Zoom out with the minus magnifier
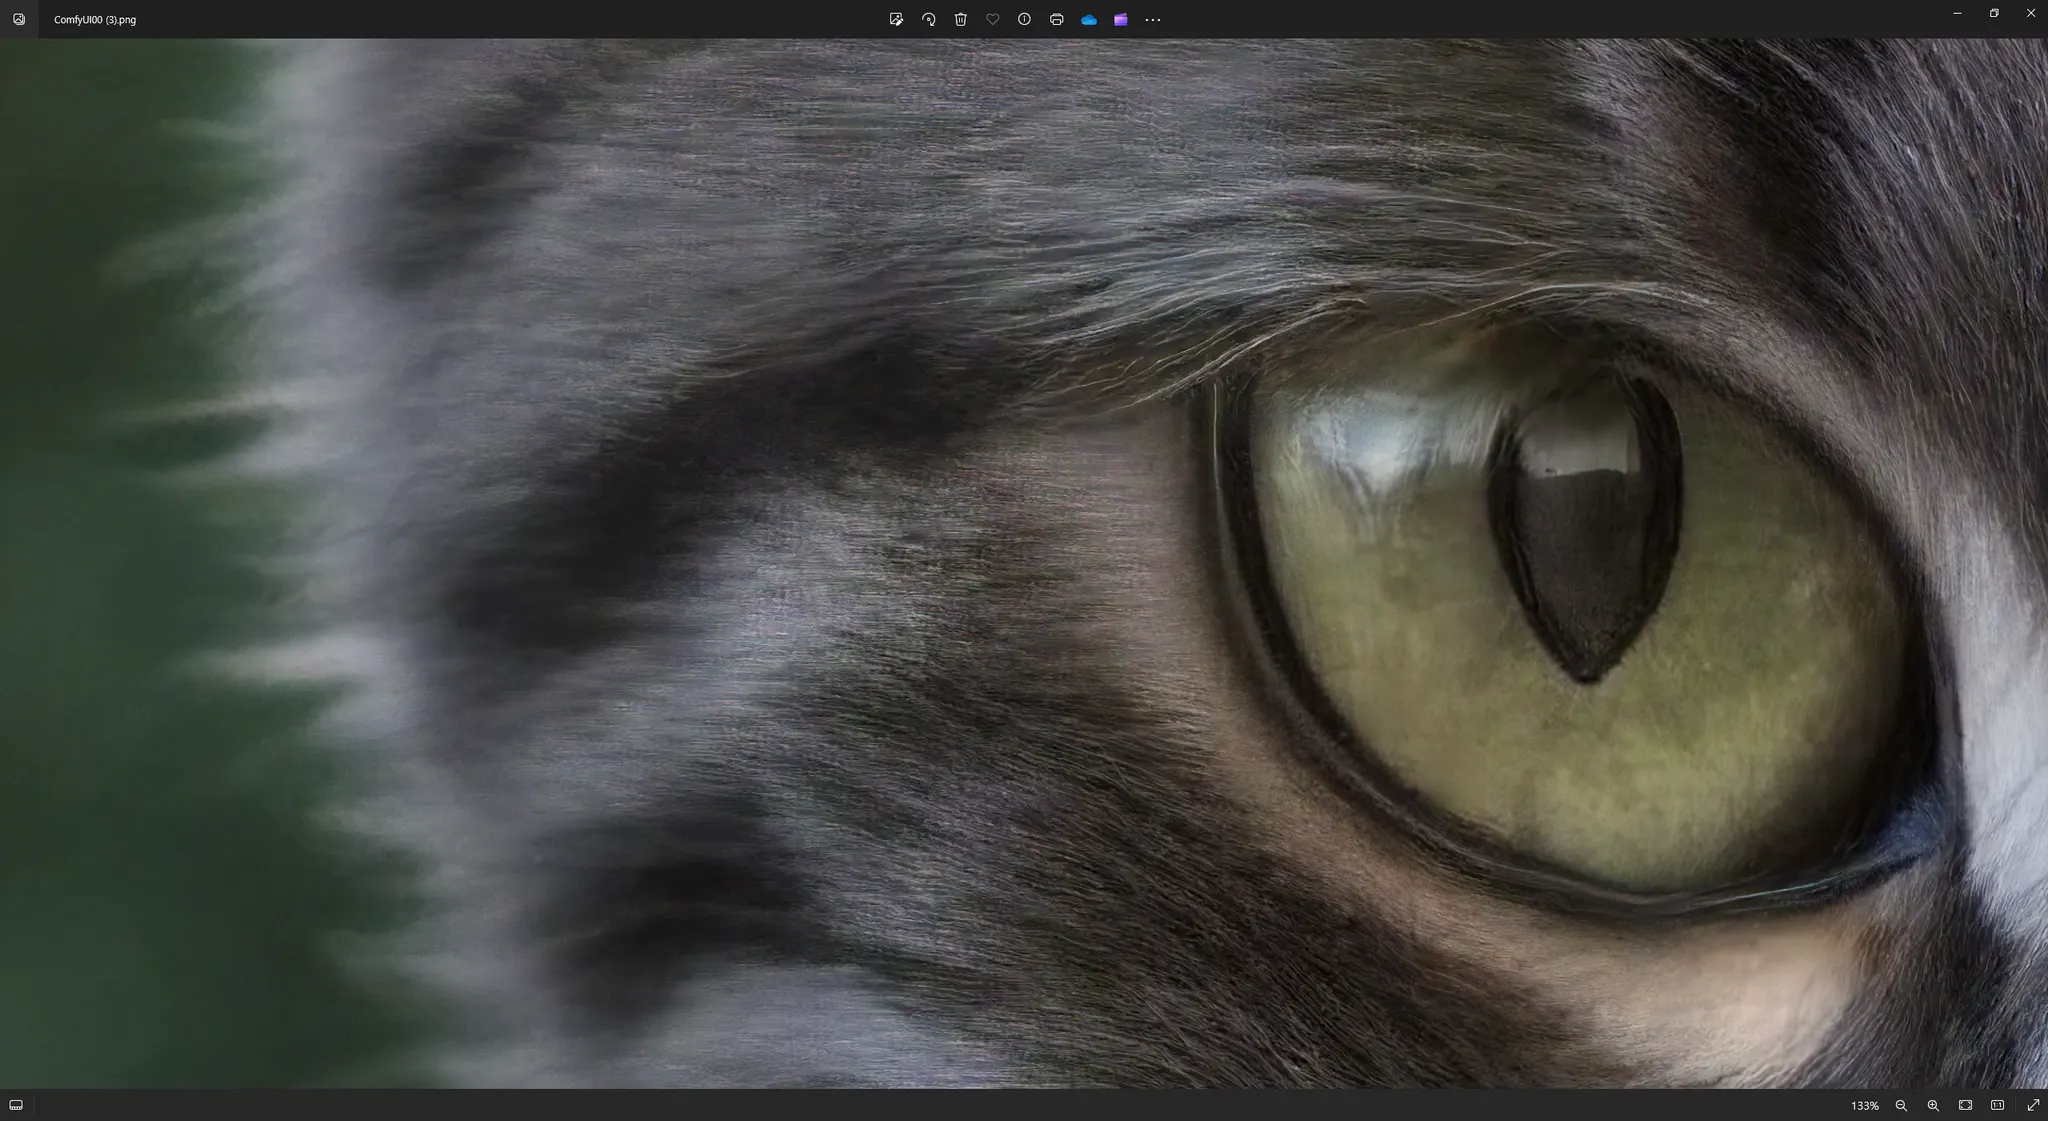Screen dimensions: 2048x1121 pos(1901,1105)
